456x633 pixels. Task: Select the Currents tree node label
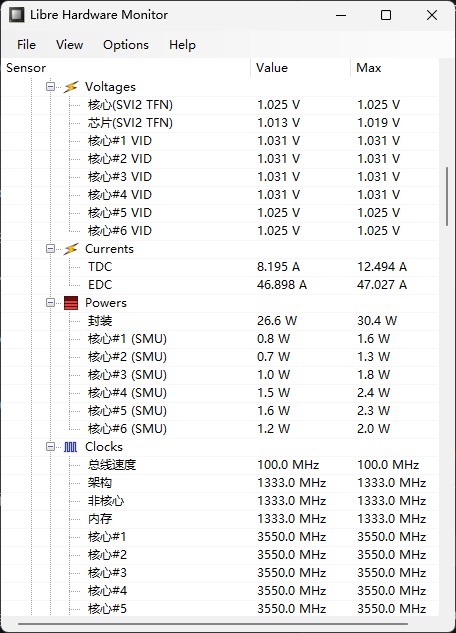[109, 249]
